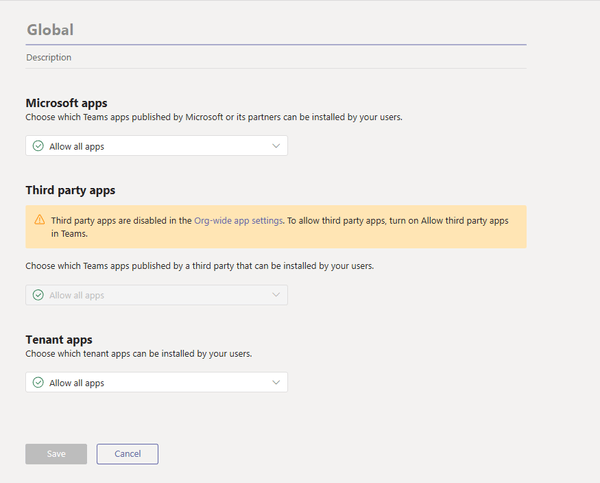Image resolution: width=600 pixels, height=483 pixels.
Task: Focus the Description text field
Action: pyautogui.click(x=275, y=58)
